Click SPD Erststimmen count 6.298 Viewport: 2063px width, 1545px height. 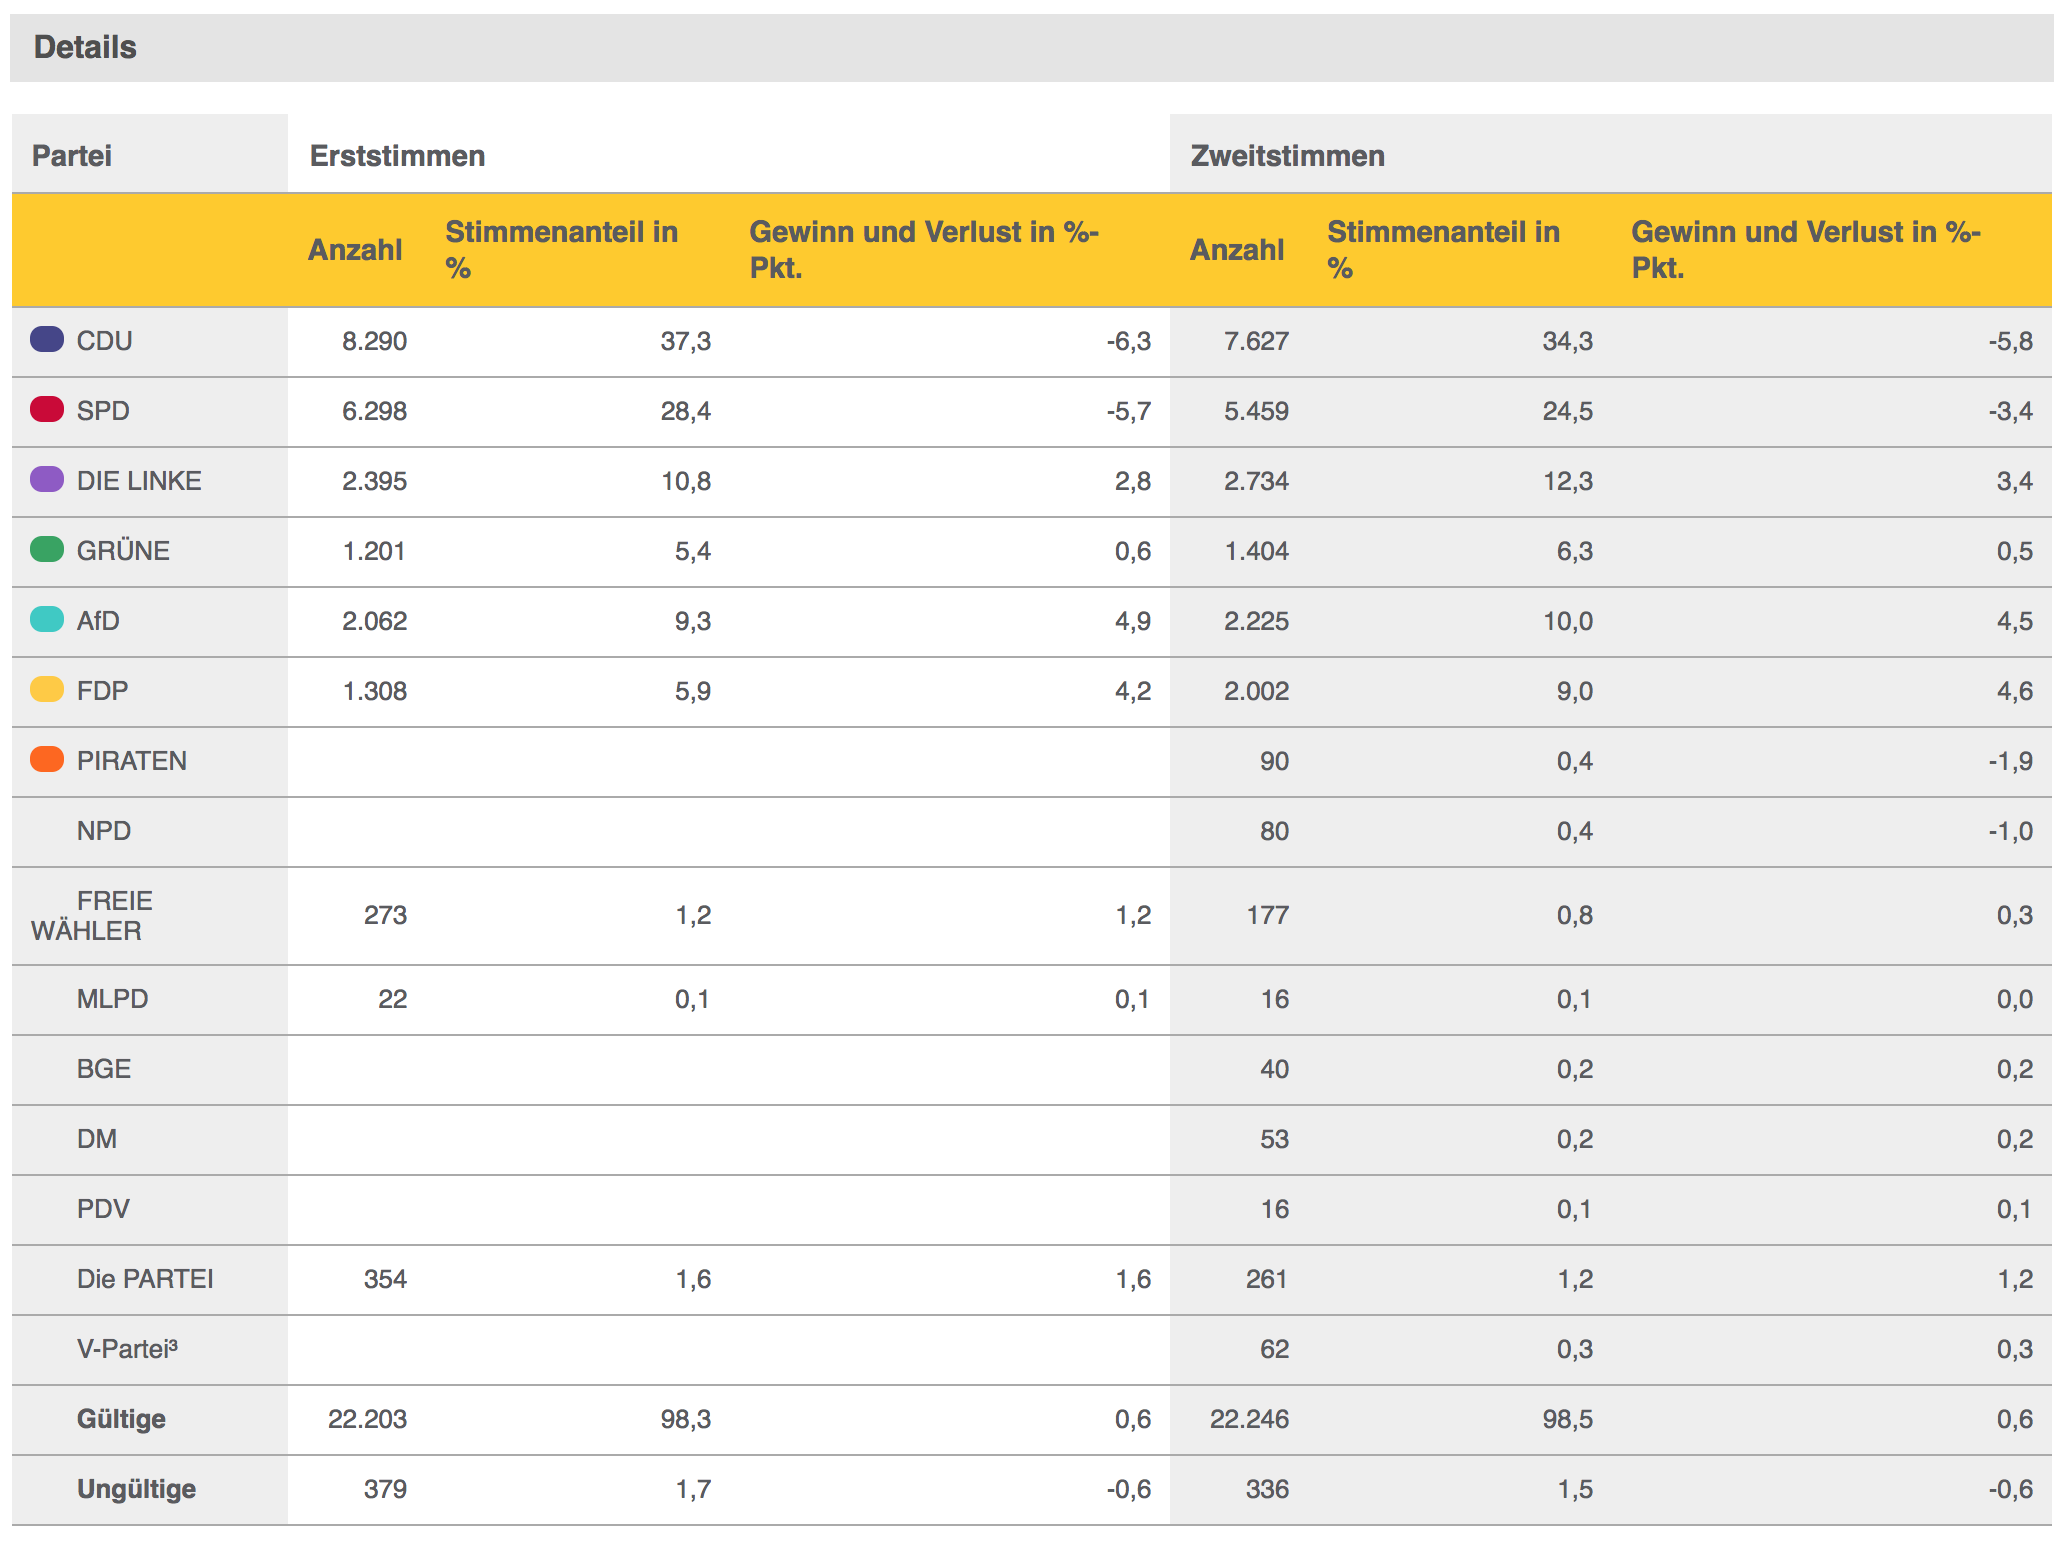(x=374, y=411)
